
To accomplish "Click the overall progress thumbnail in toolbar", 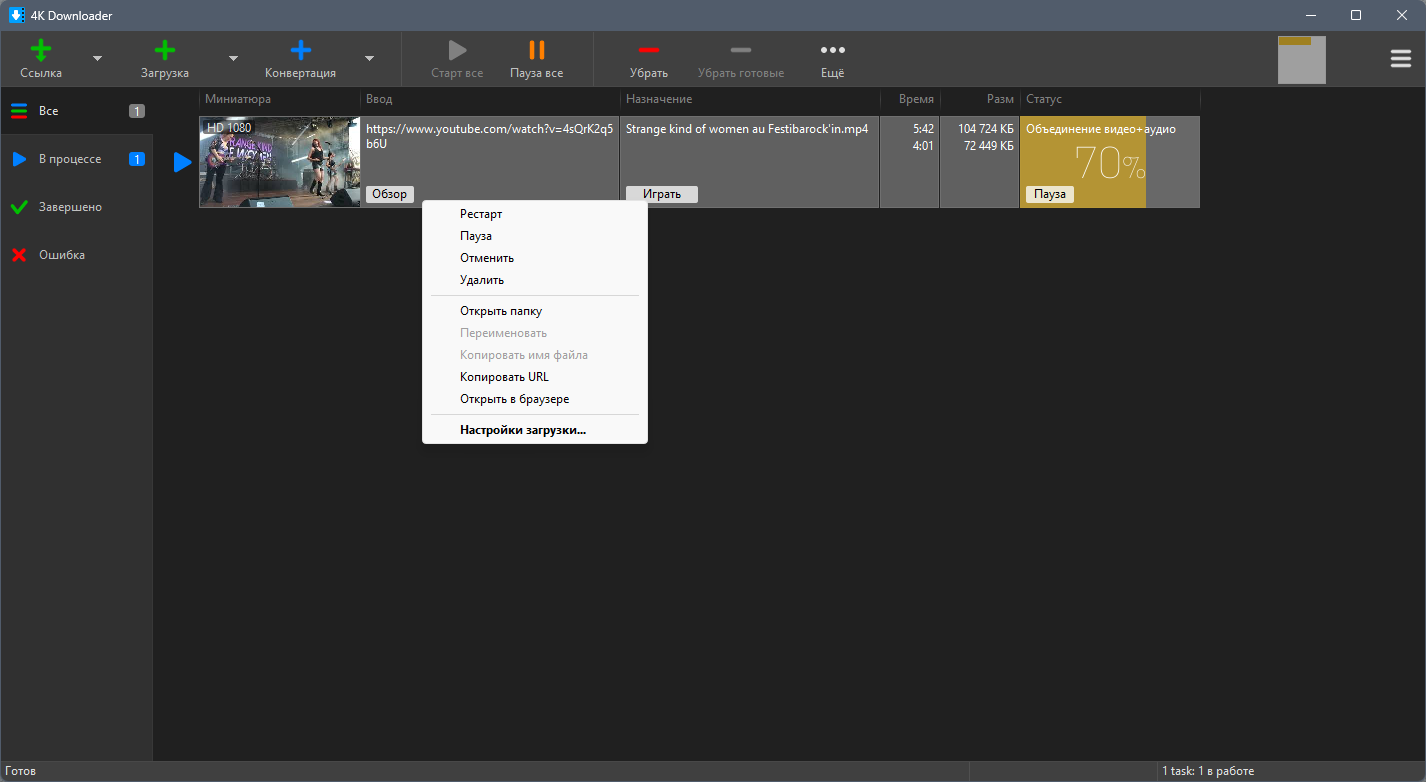I will (x=1302, y=60).
